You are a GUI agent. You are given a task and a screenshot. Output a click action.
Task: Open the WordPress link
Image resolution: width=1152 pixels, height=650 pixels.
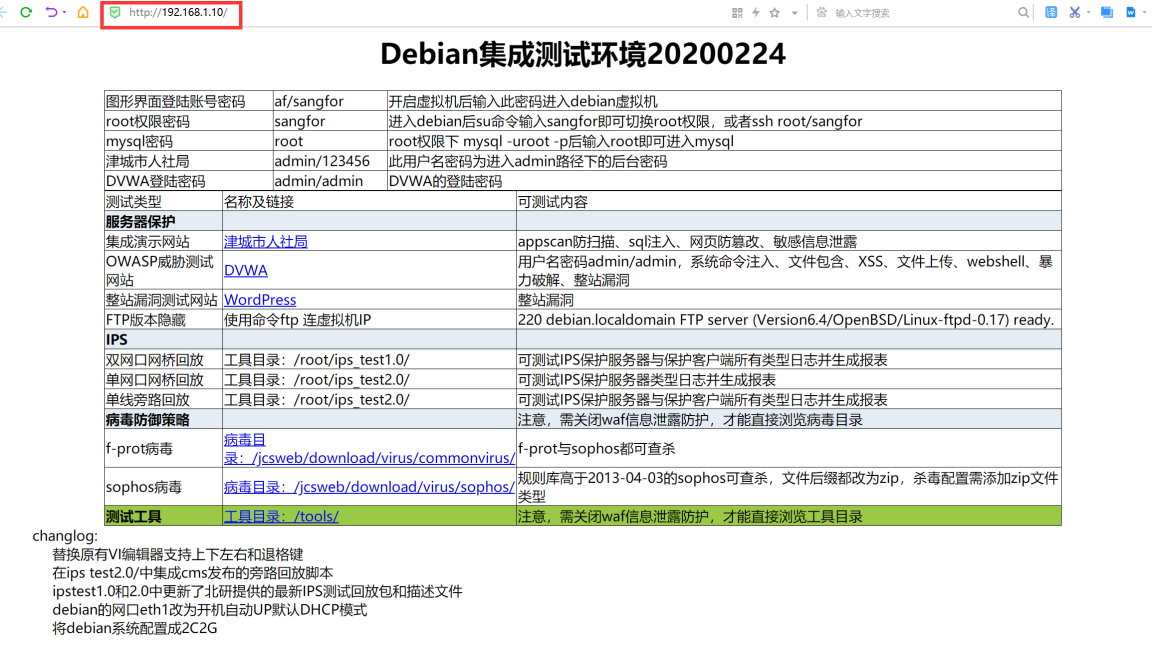(x=260, y=300)
